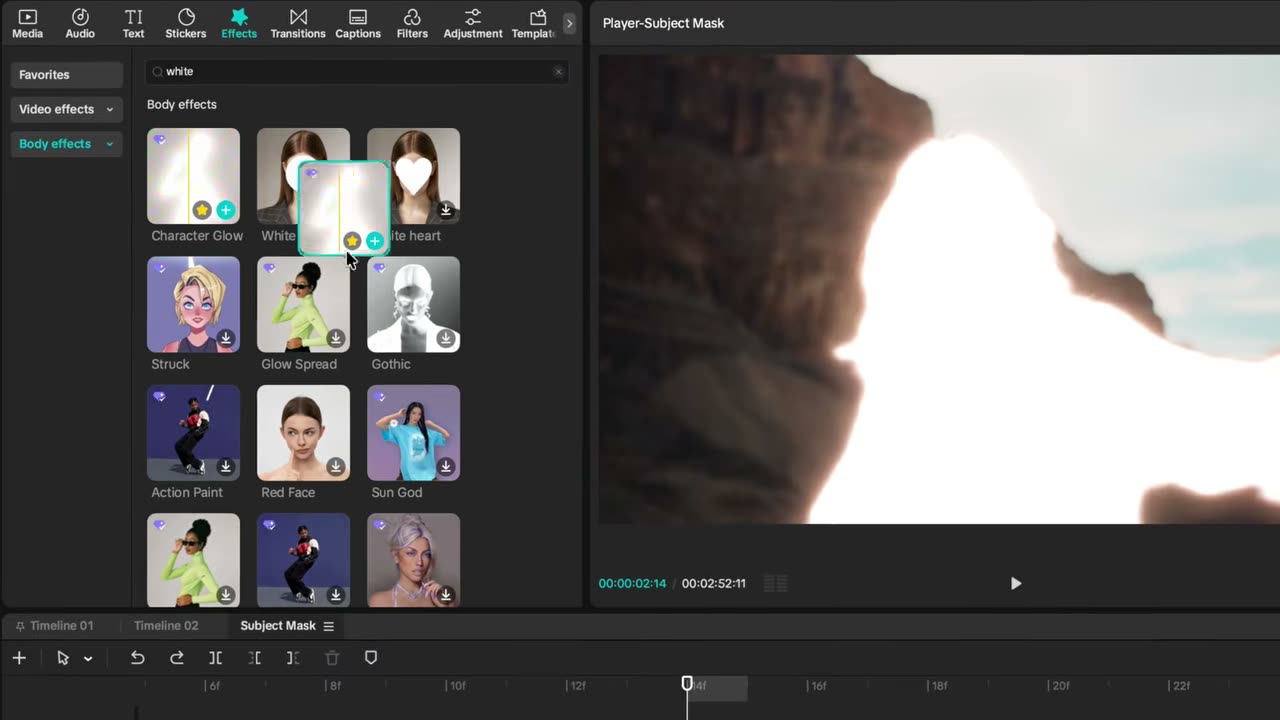The image size is (1280, 720).
Task: Play the preview with the play button
Action: click(x=1016, y=583)
